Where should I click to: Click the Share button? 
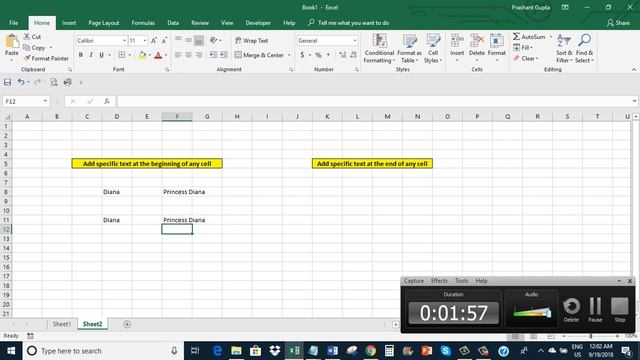(x=618, y=23)
